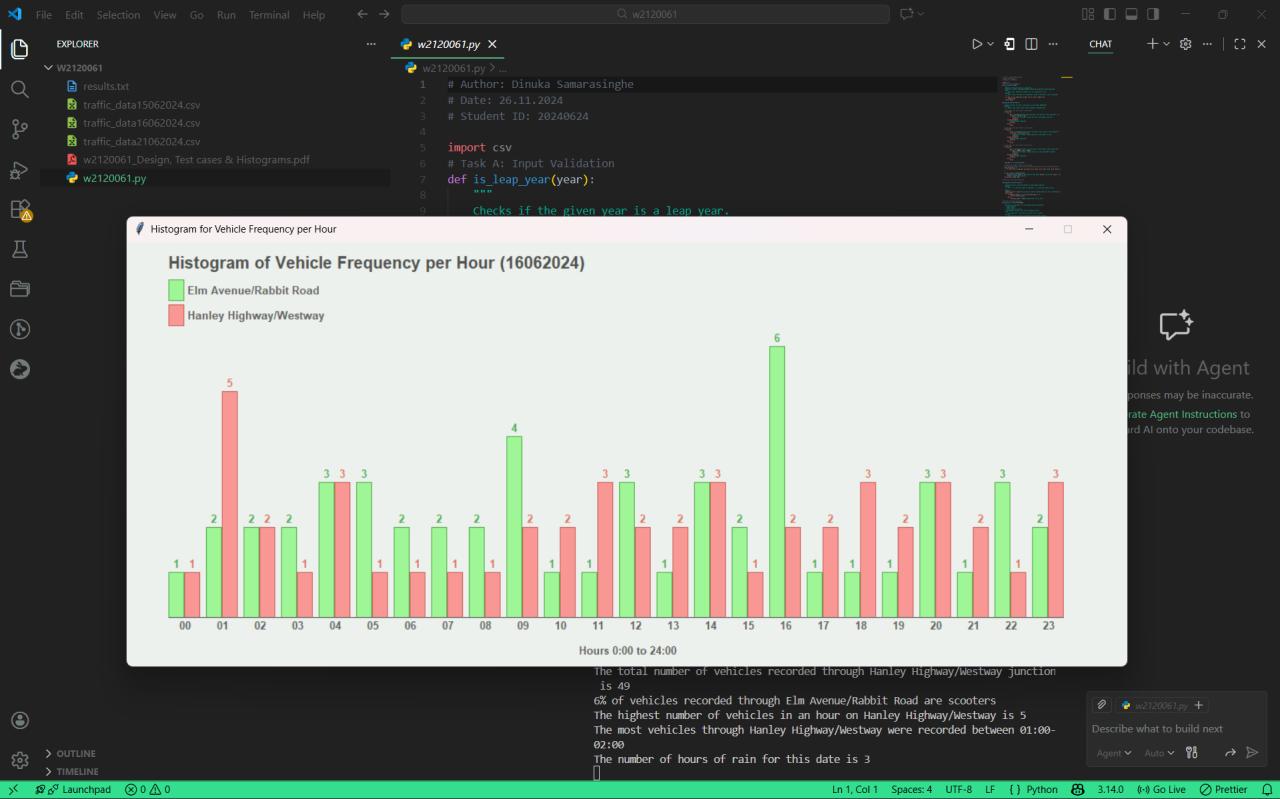The width and height of the screenshot is (1280, 799).
Task: Start Go Live server
Action: [x=1162, y=789]
